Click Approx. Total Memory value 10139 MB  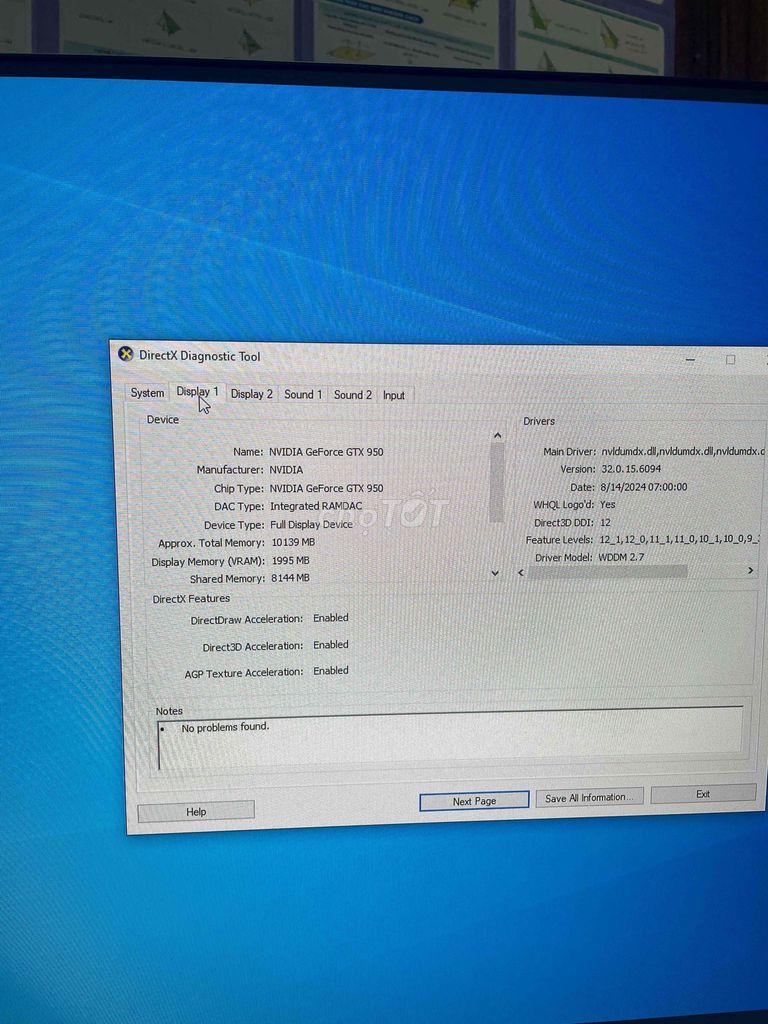(x=293, y=542)
